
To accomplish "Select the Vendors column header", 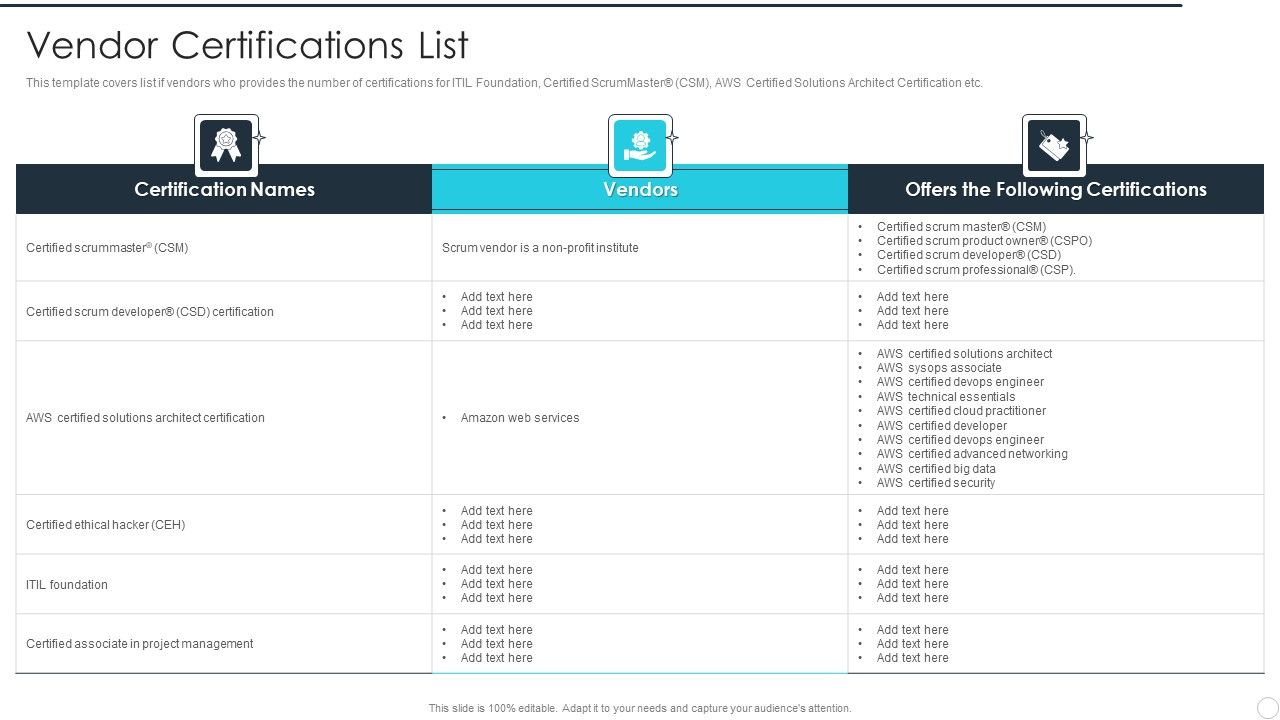I will 640,190.
